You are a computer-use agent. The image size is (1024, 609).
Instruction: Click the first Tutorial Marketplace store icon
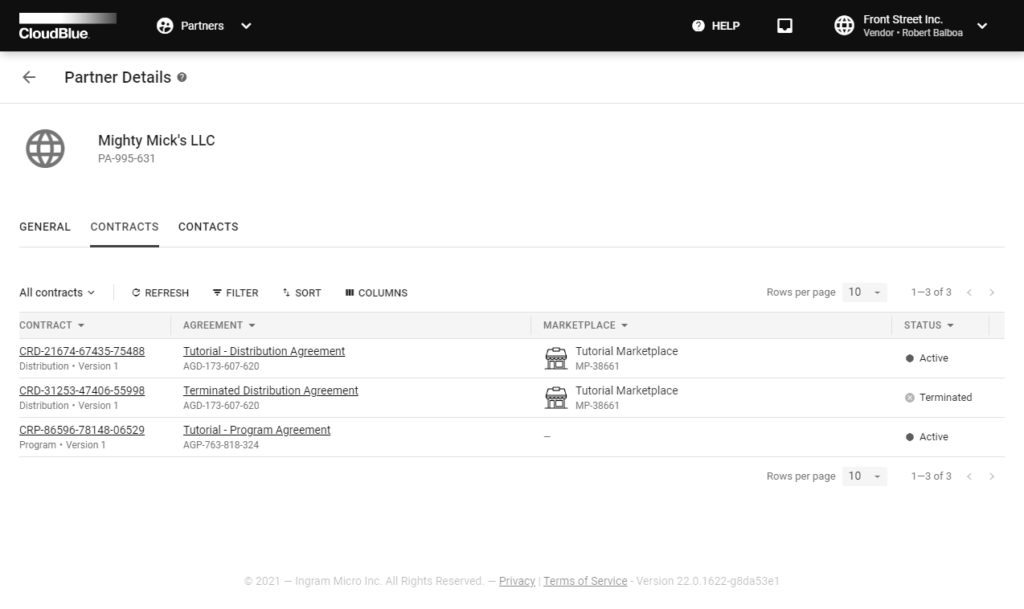(x=555, y=358)
